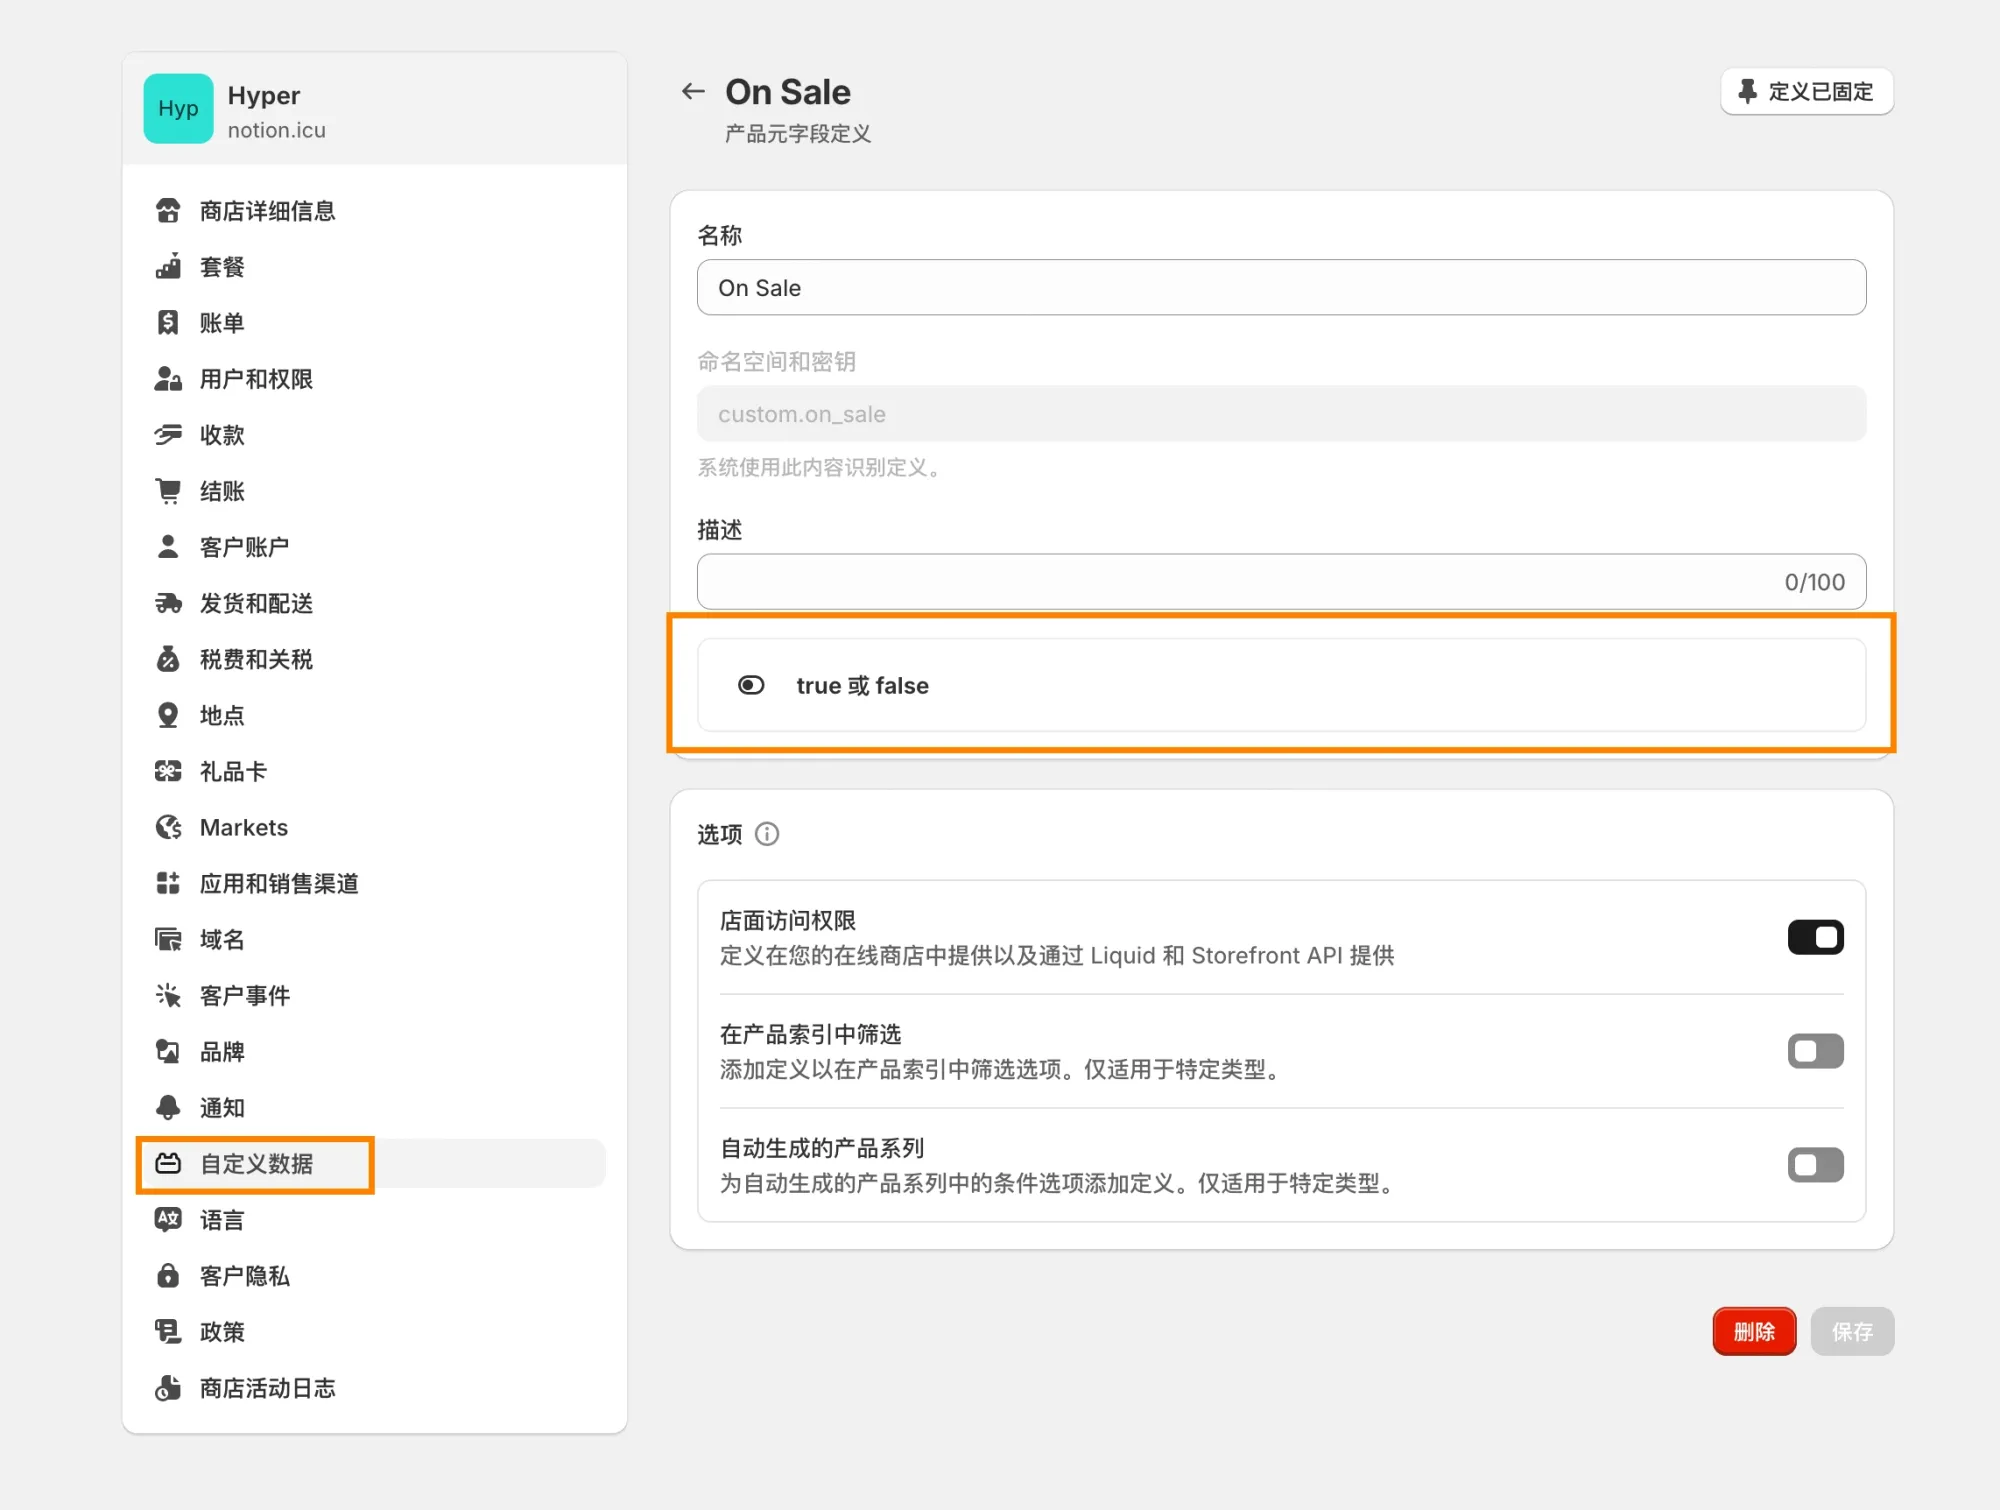Click the gift card icon for 礼品卡

168,771
